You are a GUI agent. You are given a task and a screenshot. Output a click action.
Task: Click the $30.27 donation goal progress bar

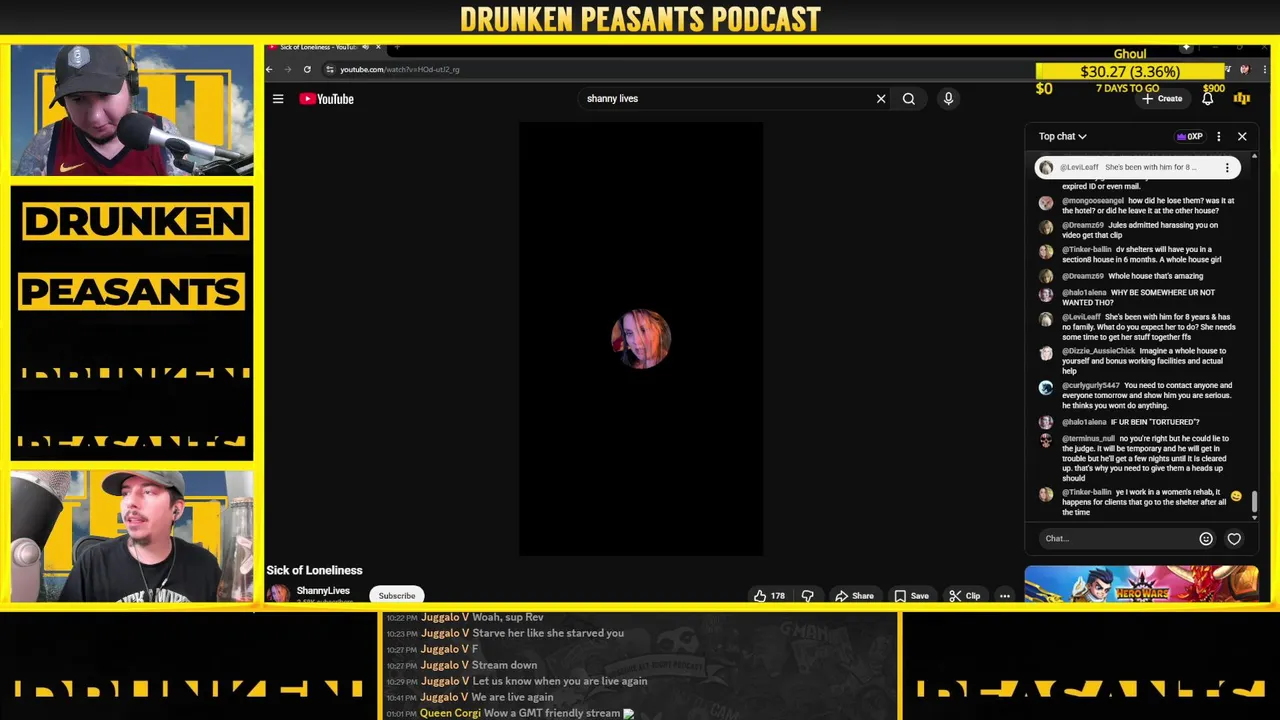coord(1130,71)
